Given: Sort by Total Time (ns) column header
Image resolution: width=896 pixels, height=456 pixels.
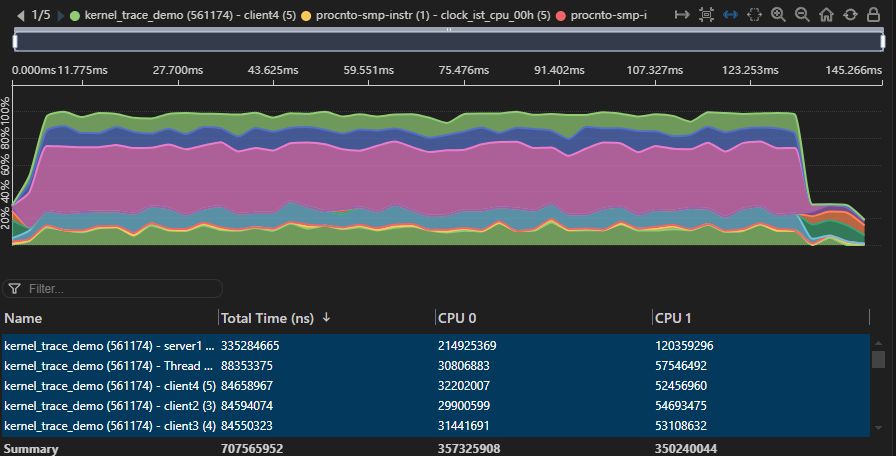Looking at the screenshot, I should coord(268,318).
